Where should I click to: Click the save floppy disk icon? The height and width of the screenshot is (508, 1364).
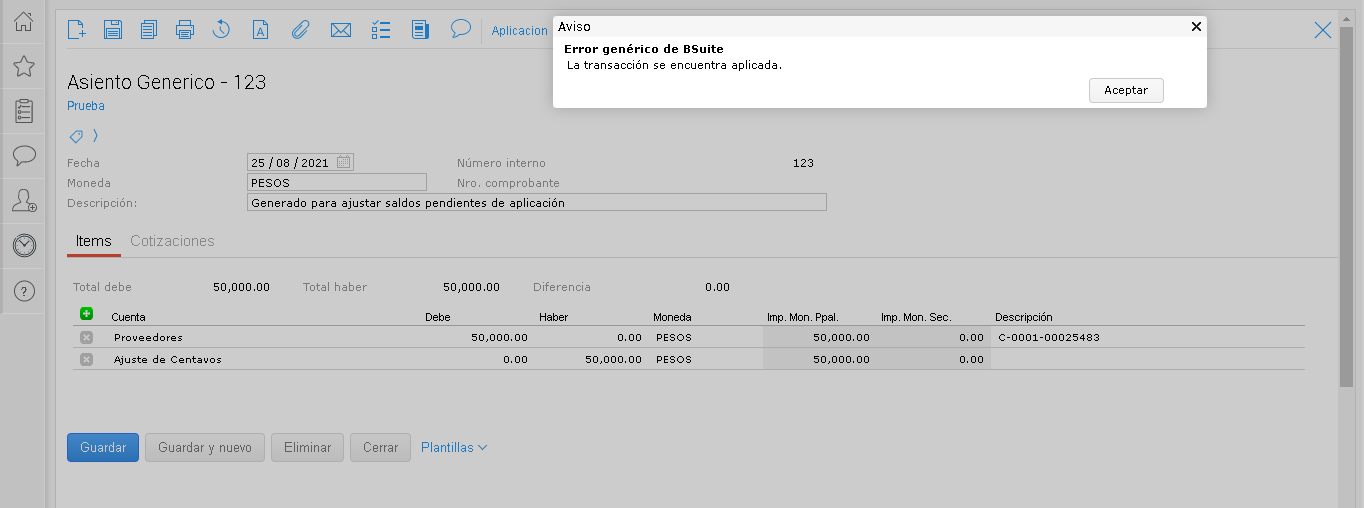112,29
